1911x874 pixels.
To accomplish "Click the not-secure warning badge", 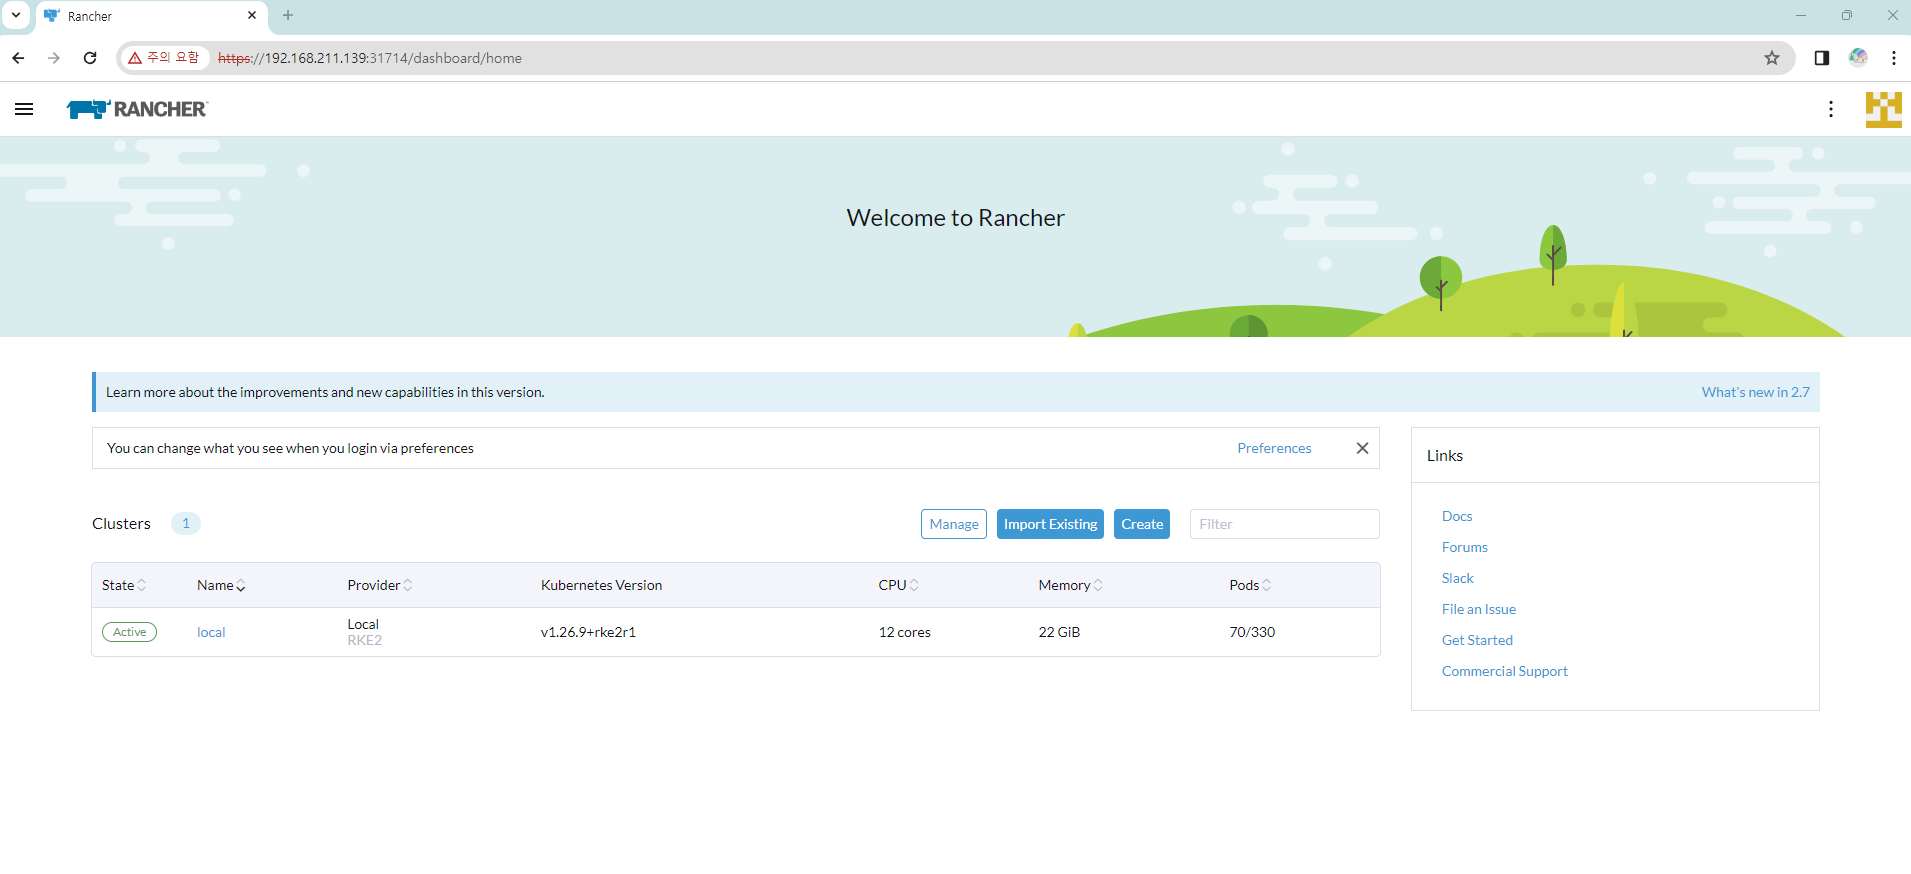I will click(164, 58).
